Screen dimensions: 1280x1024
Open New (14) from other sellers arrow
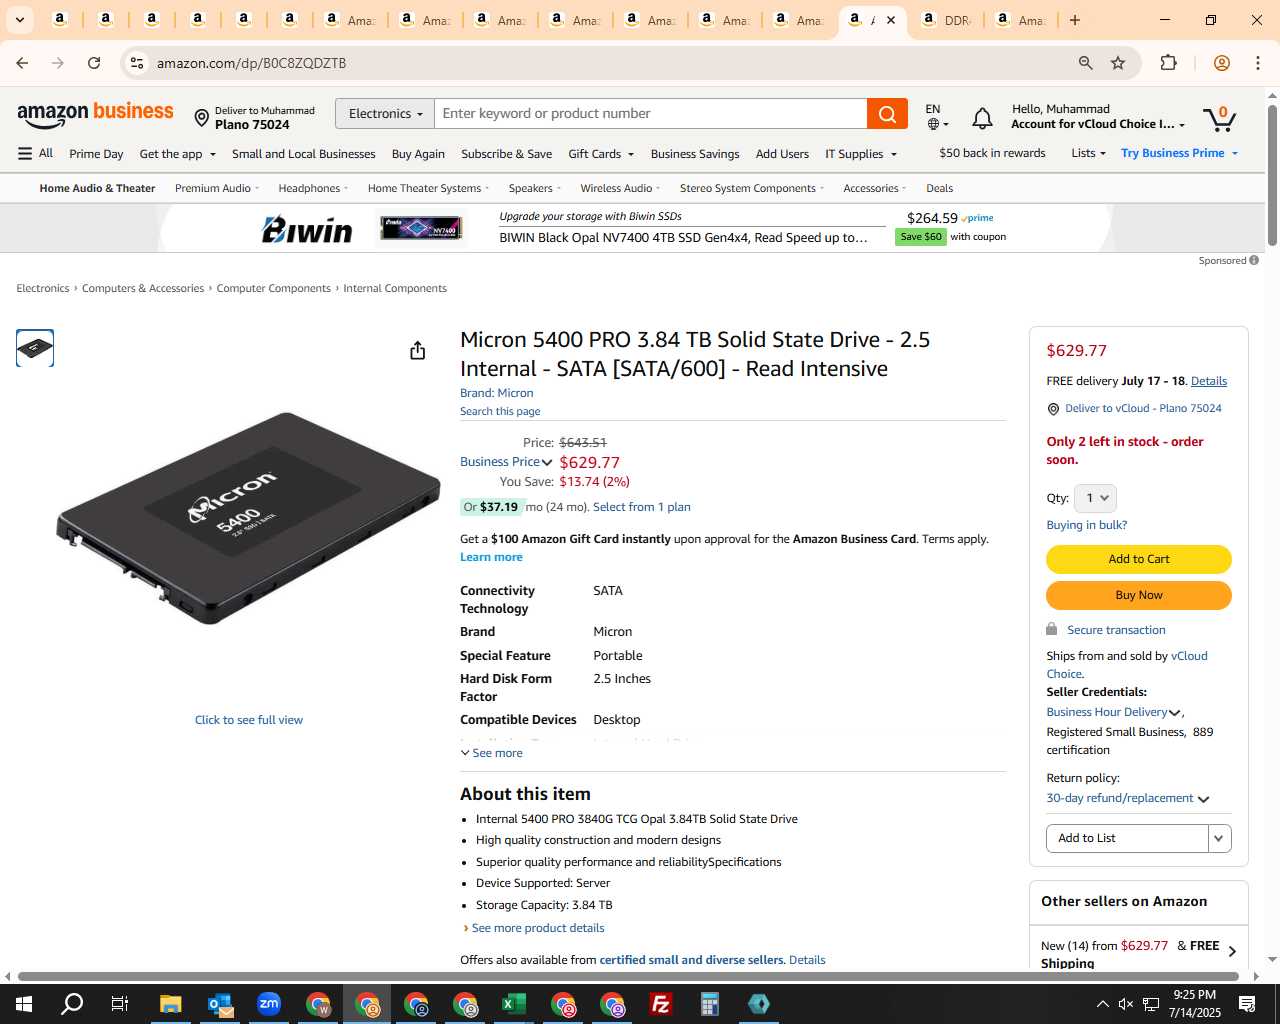coord(1232,952)
